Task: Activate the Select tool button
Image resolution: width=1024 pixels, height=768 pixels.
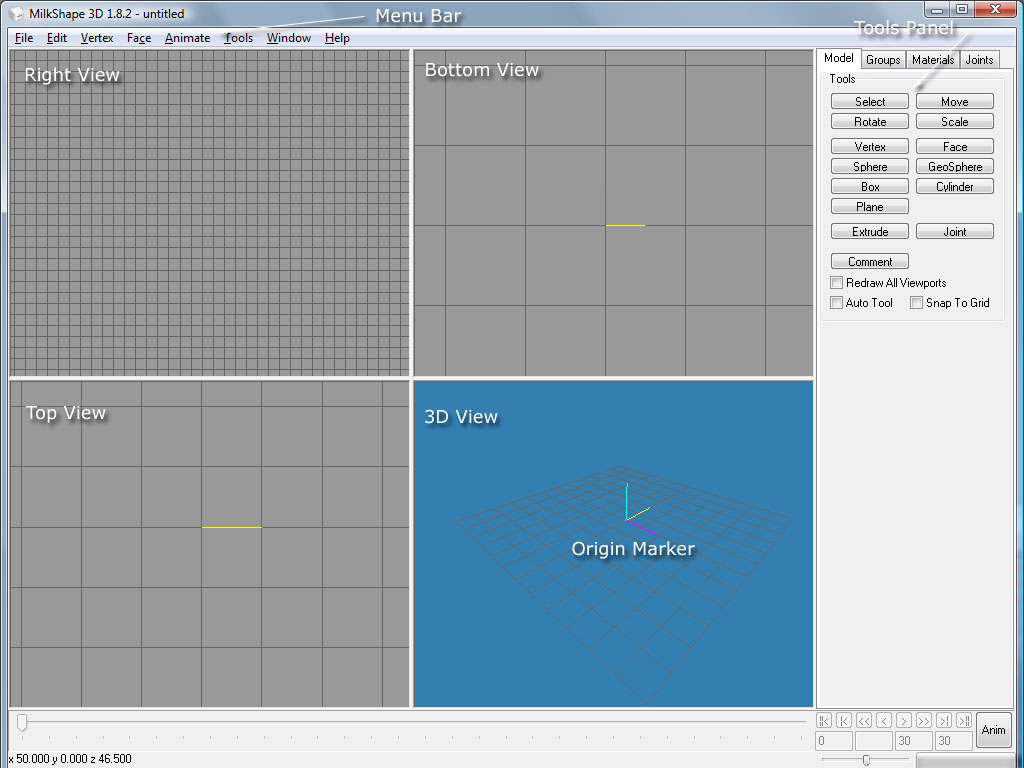Action: [x=870, y=101]
